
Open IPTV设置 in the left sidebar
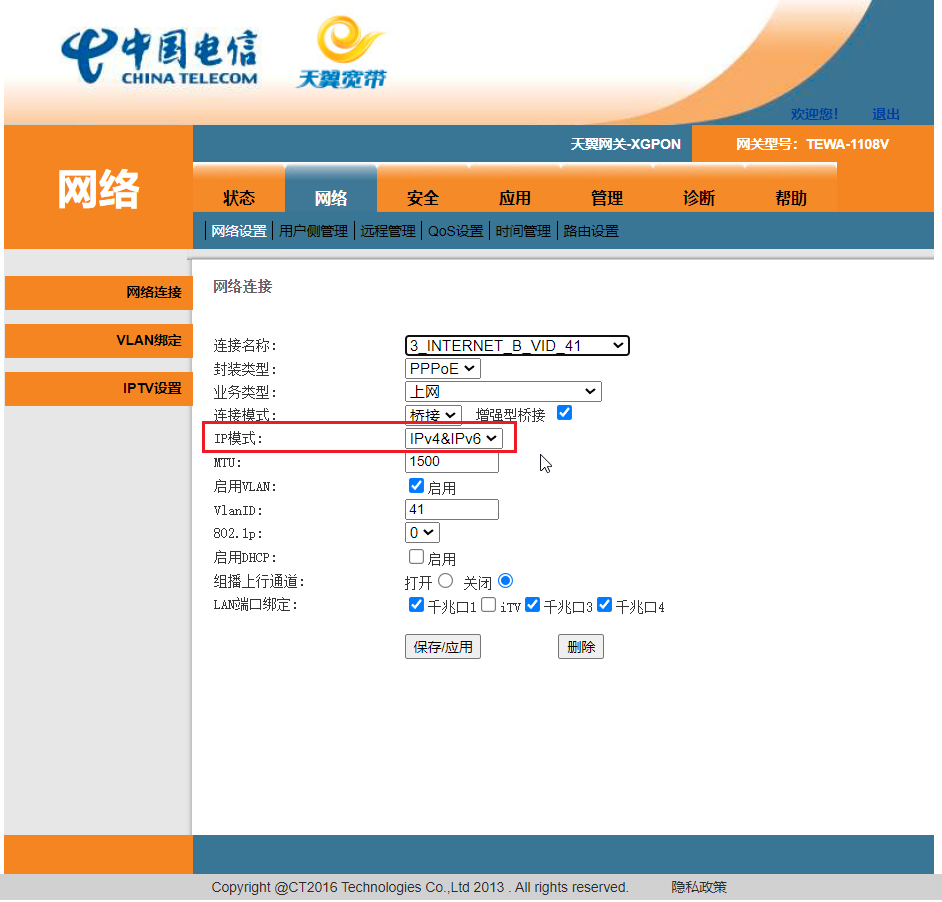[99, 389]
